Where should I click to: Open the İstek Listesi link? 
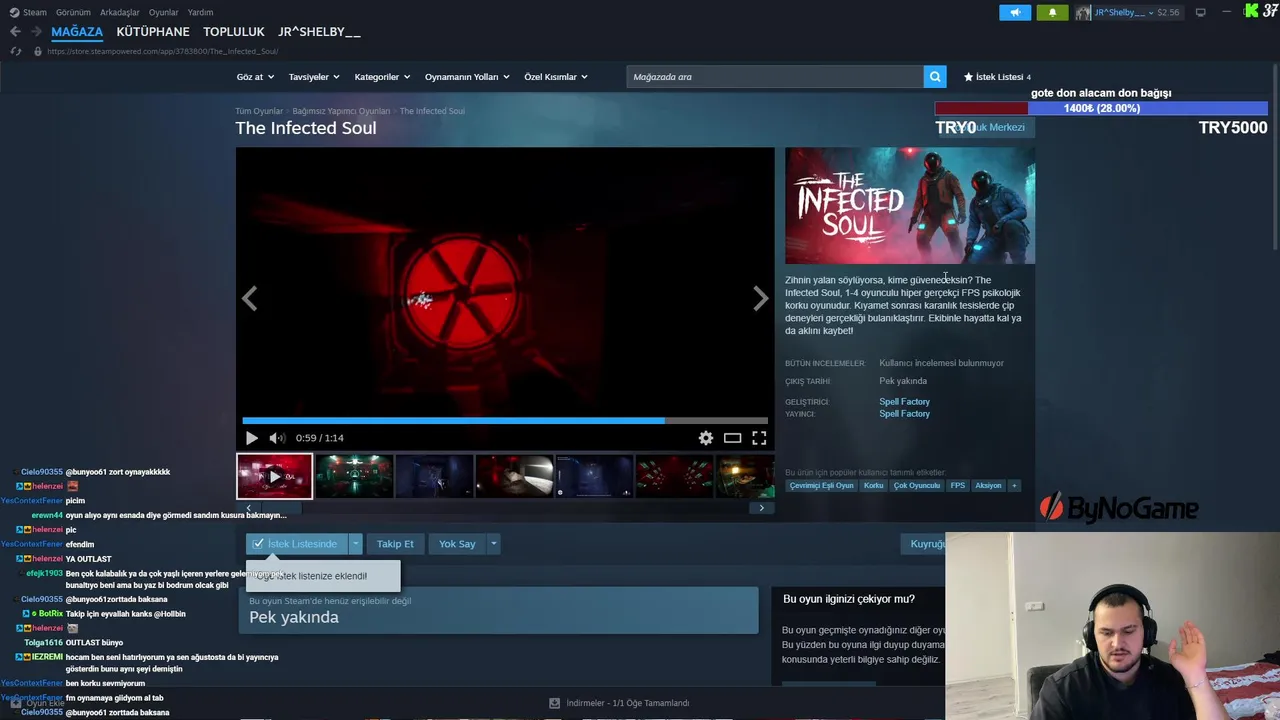coord(999,77)
